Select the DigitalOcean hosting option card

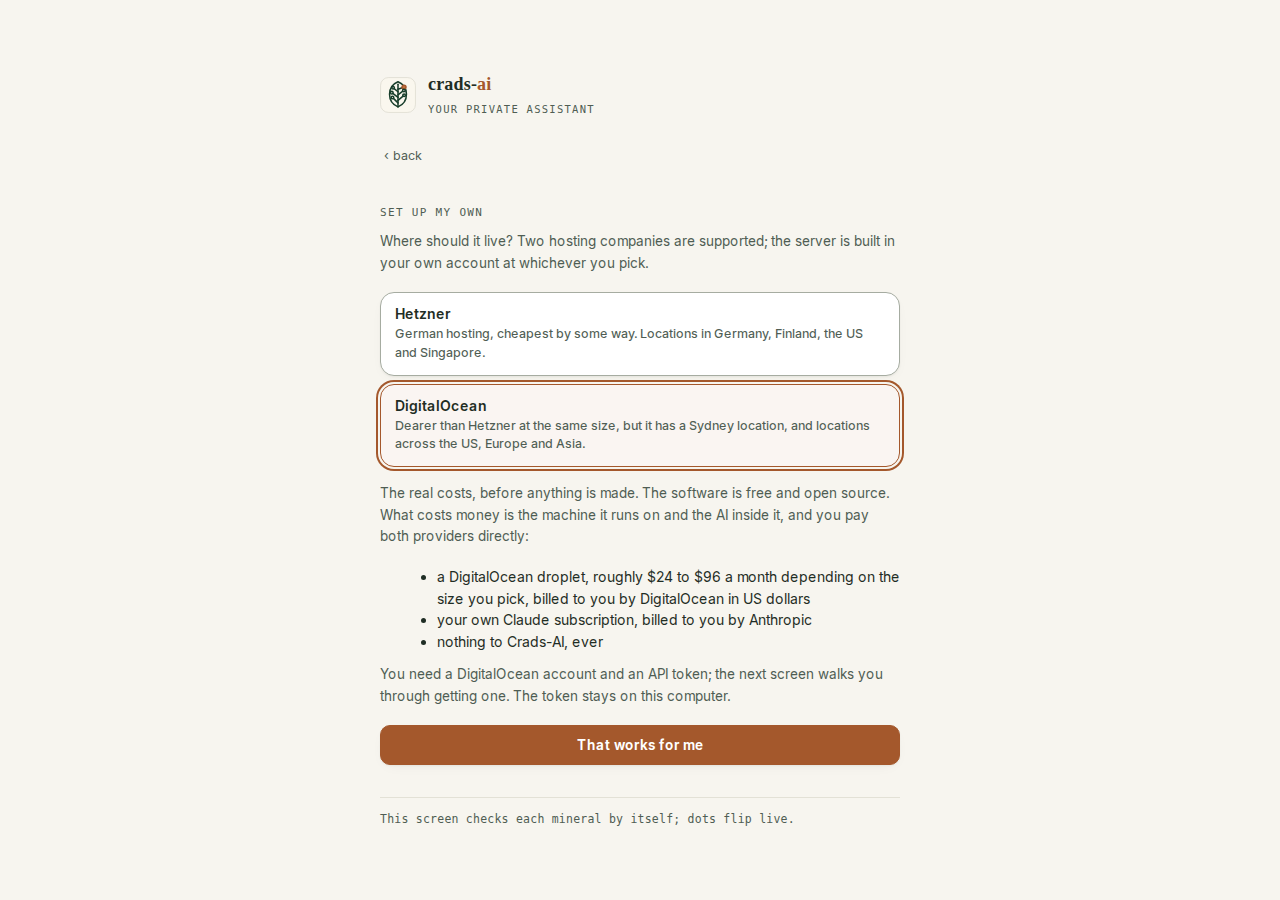[x=640, y=426]
